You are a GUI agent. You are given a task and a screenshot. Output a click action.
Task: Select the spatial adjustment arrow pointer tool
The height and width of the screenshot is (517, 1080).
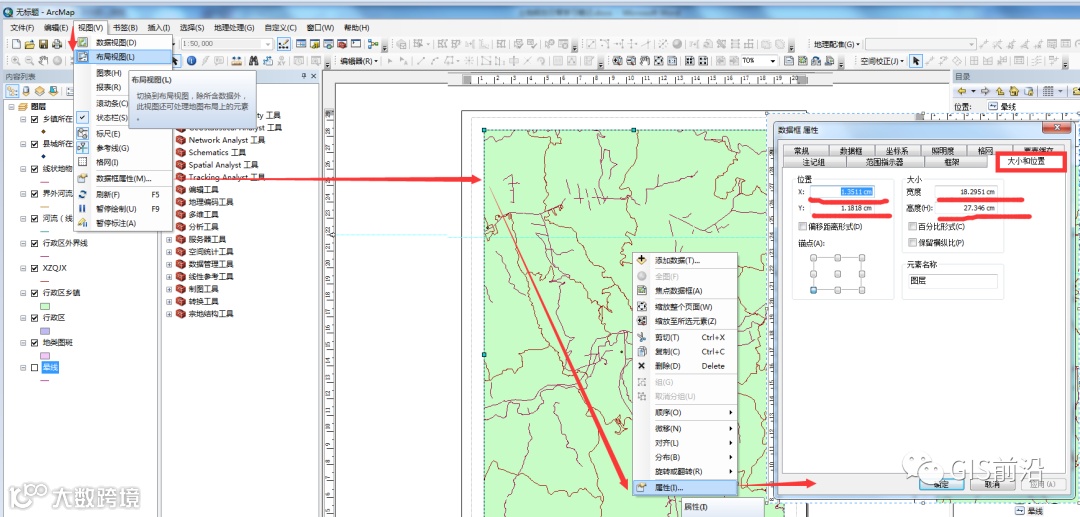[915, 61]
